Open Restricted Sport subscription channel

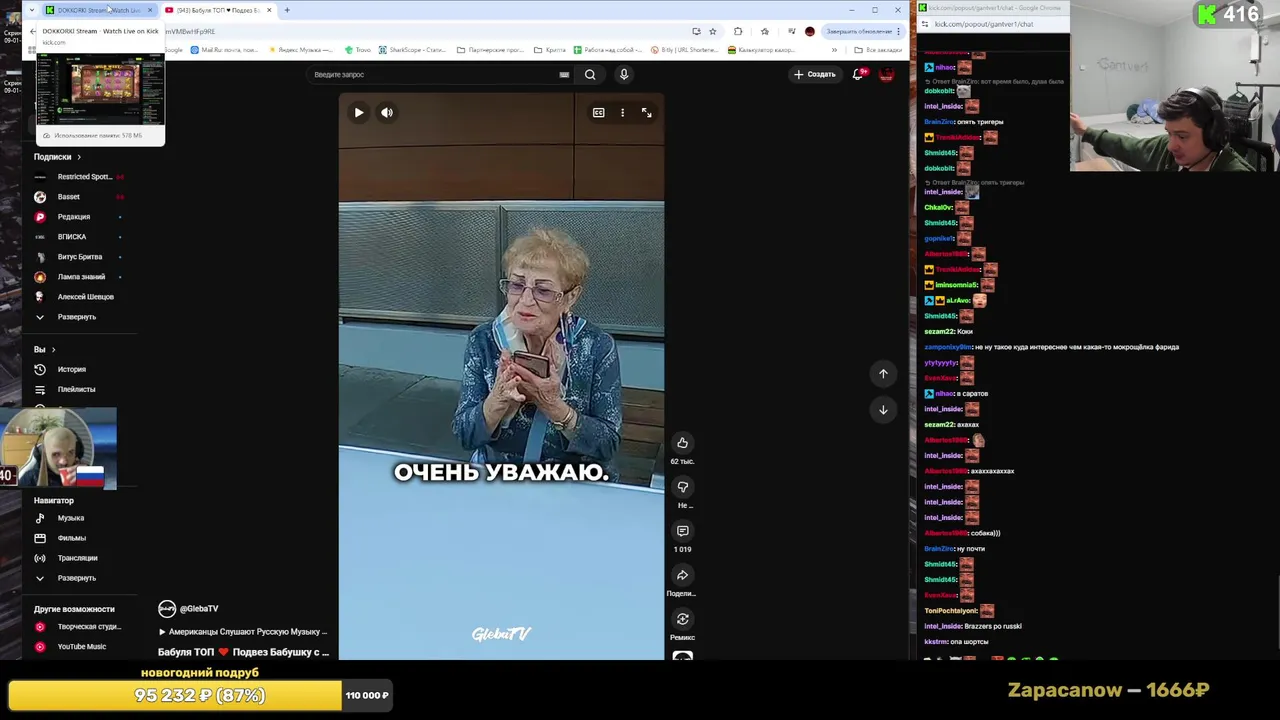[x=78, y=177]
